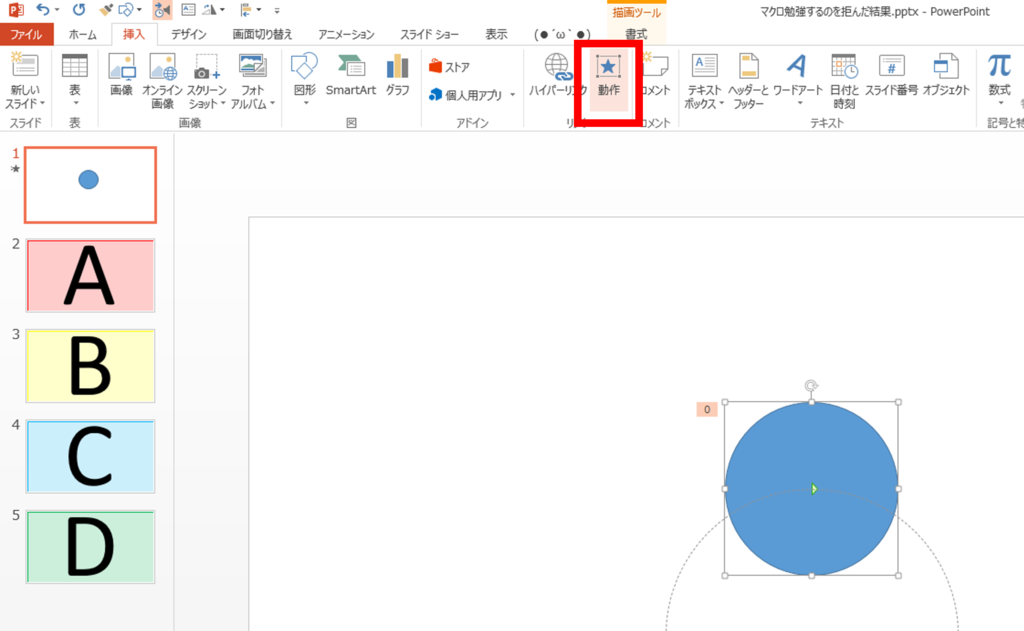Select the 挿入 ribbon tab
Image resolution: width=1024 pixels, height=631 pixels.
(133, 35)
